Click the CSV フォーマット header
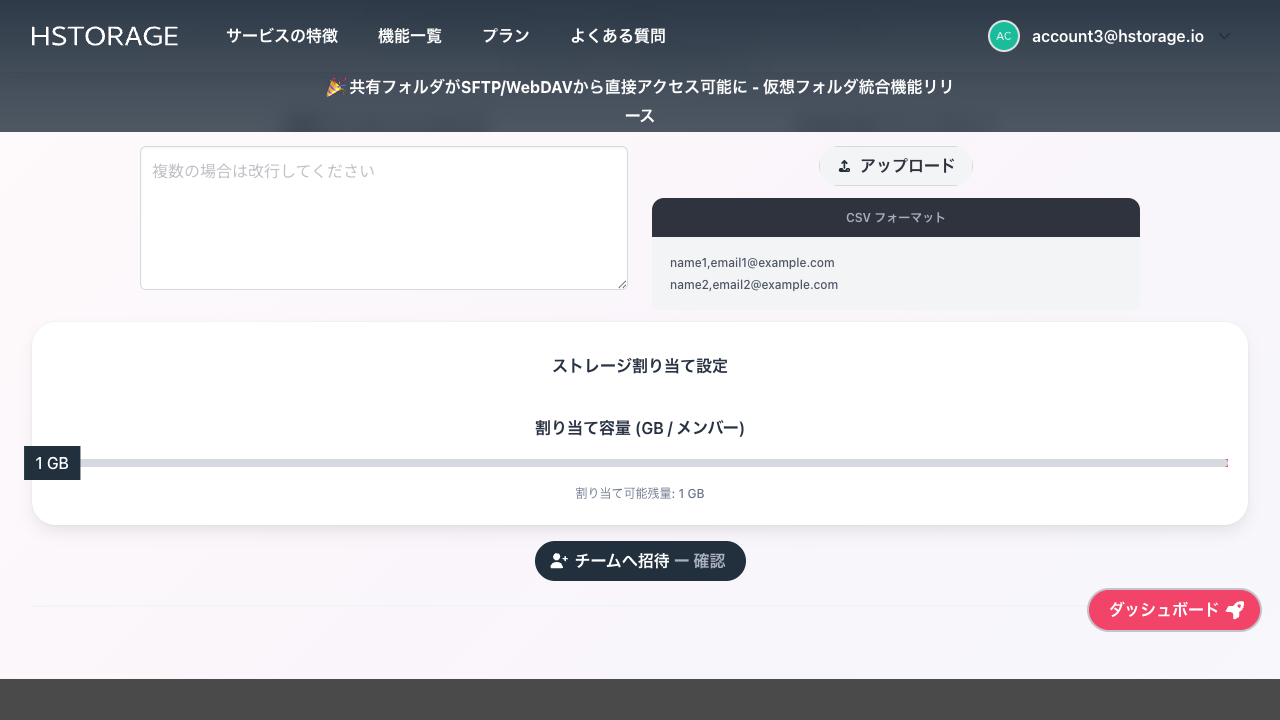Image resolution: width=1280 pixels, height=720 pixels. 896,217
